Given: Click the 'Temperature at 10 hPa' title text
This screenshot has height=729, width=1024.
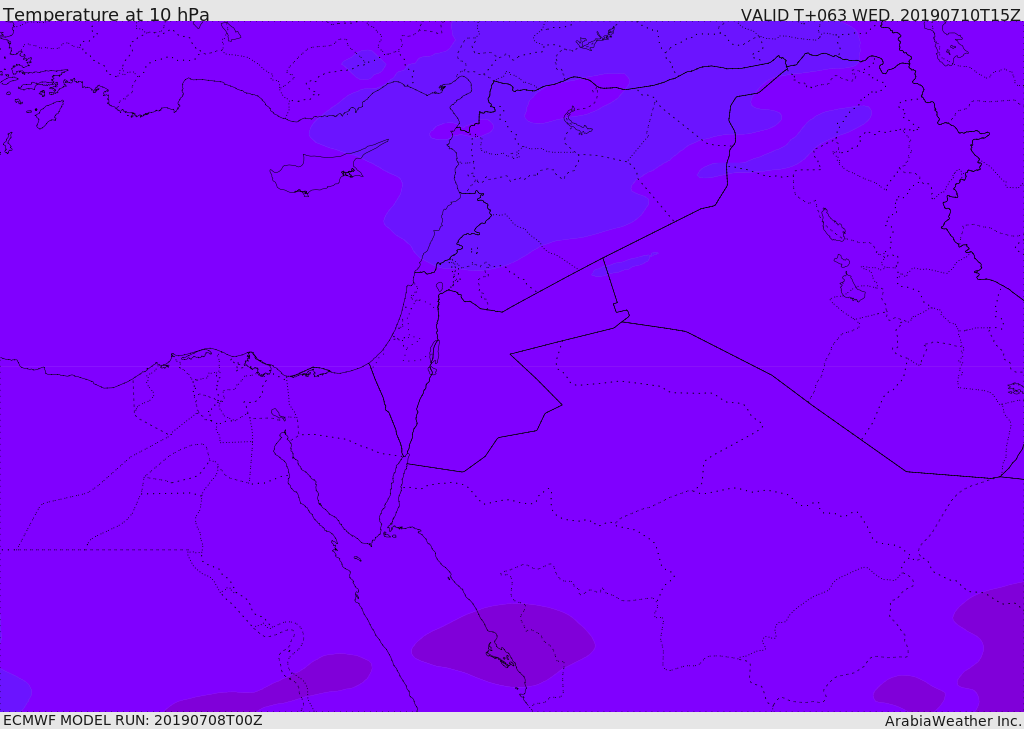Looking at the screenshot, I should 106,14.
